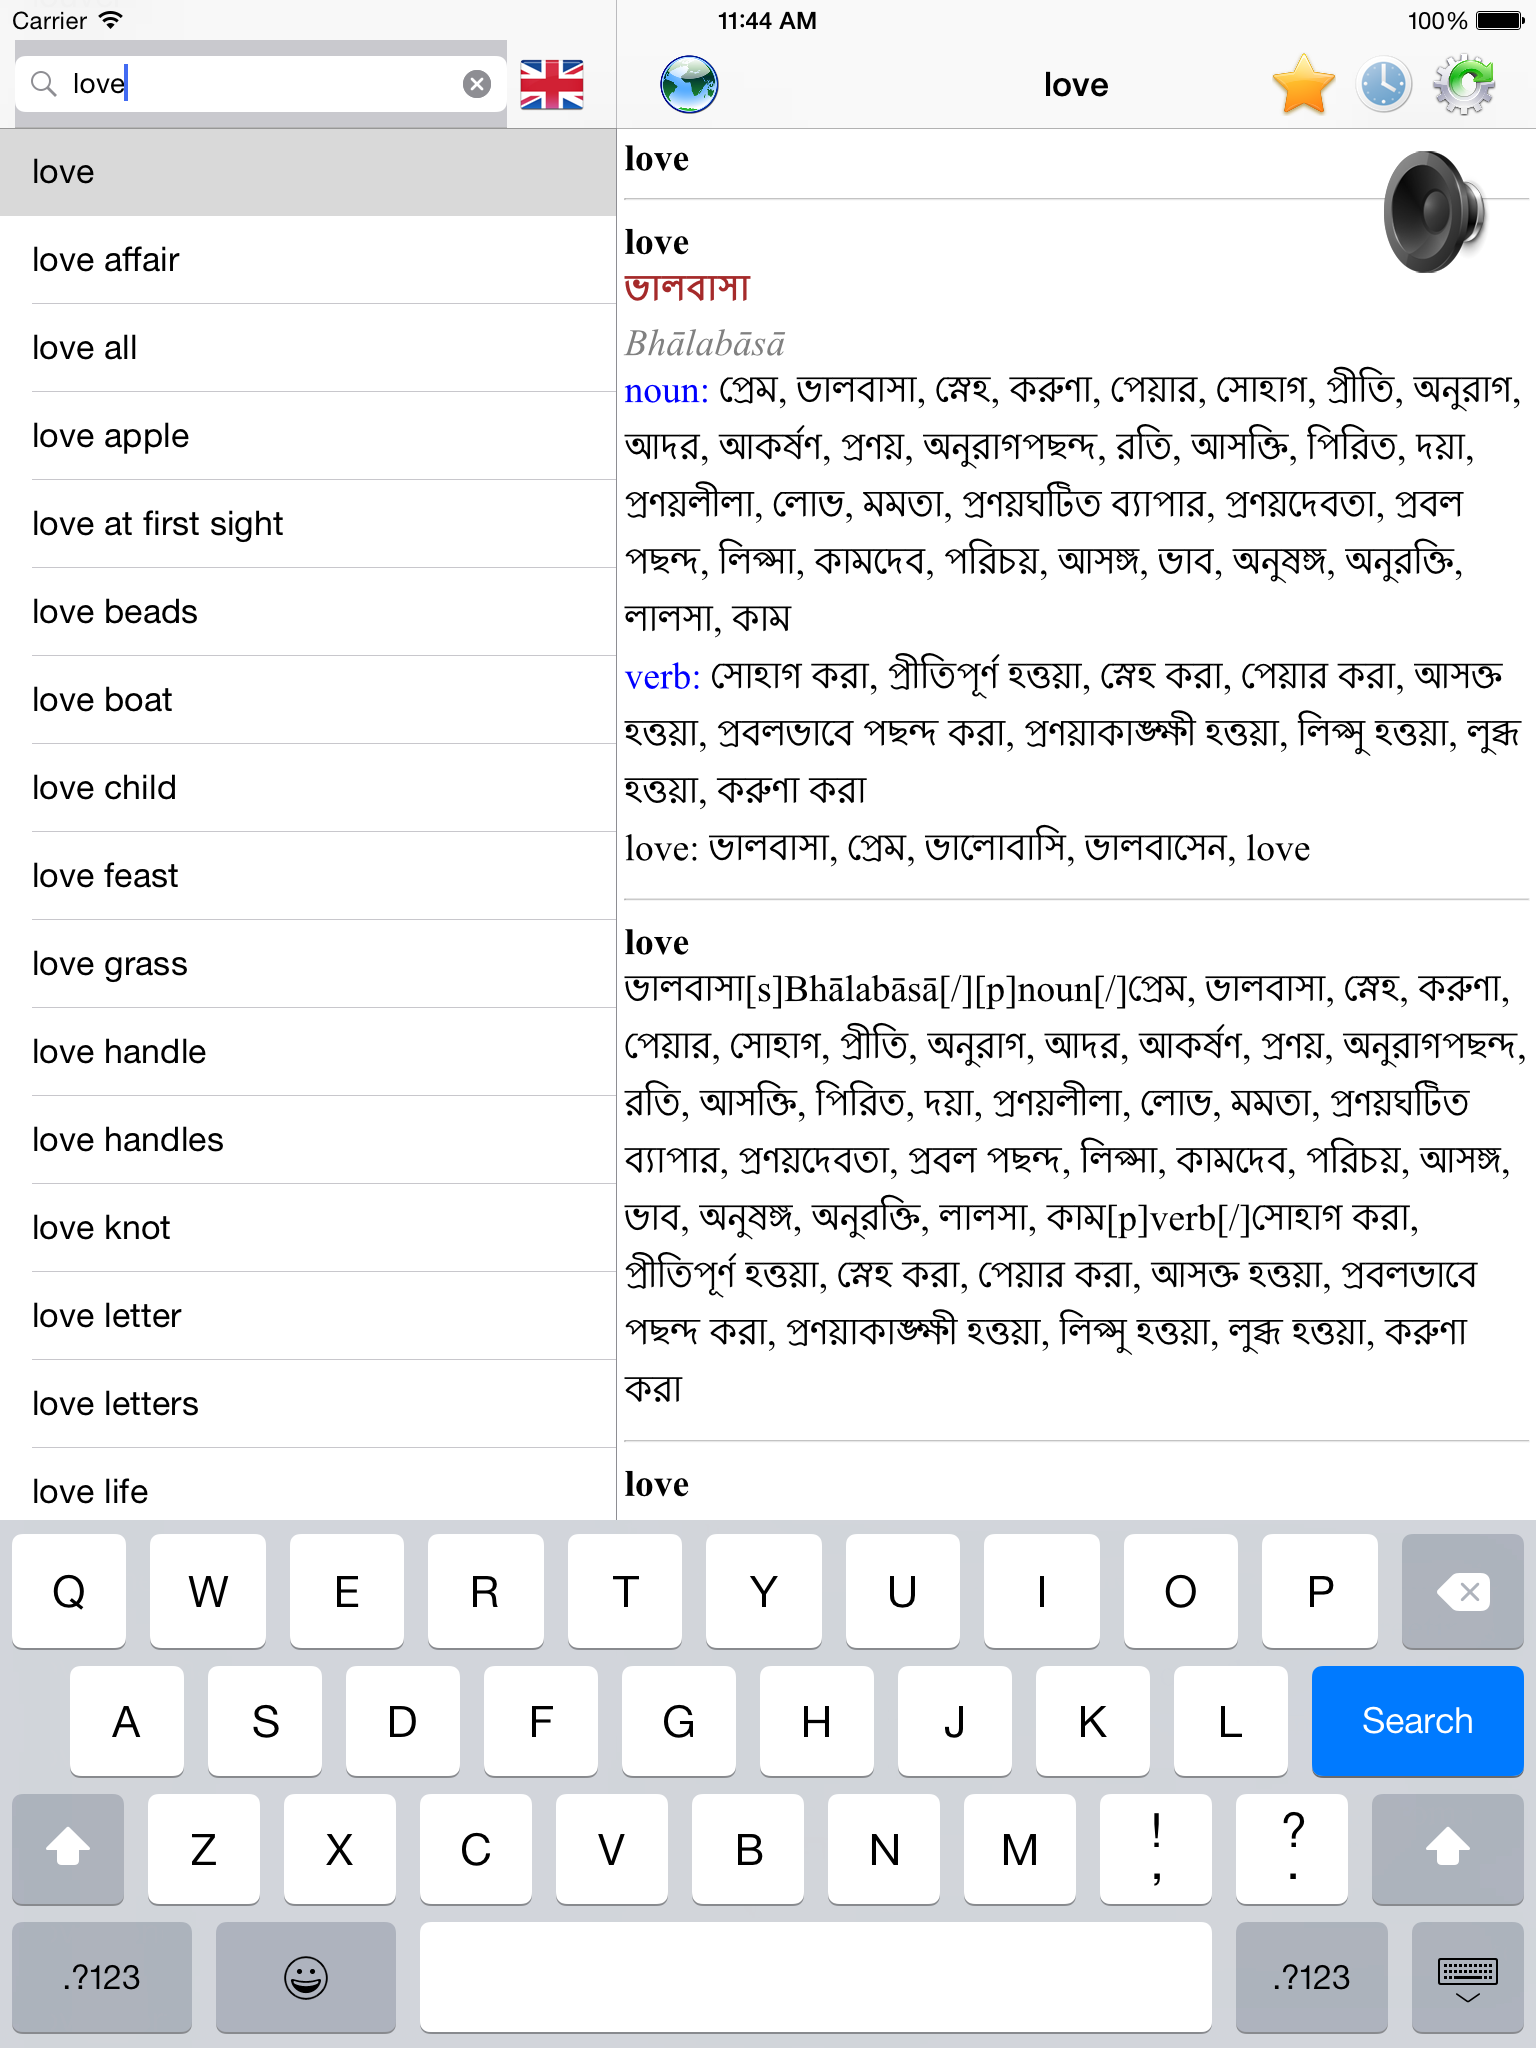Select 'love all' entry
Viewport: 1536px width, 2048px height.
[x=308, y=348]
